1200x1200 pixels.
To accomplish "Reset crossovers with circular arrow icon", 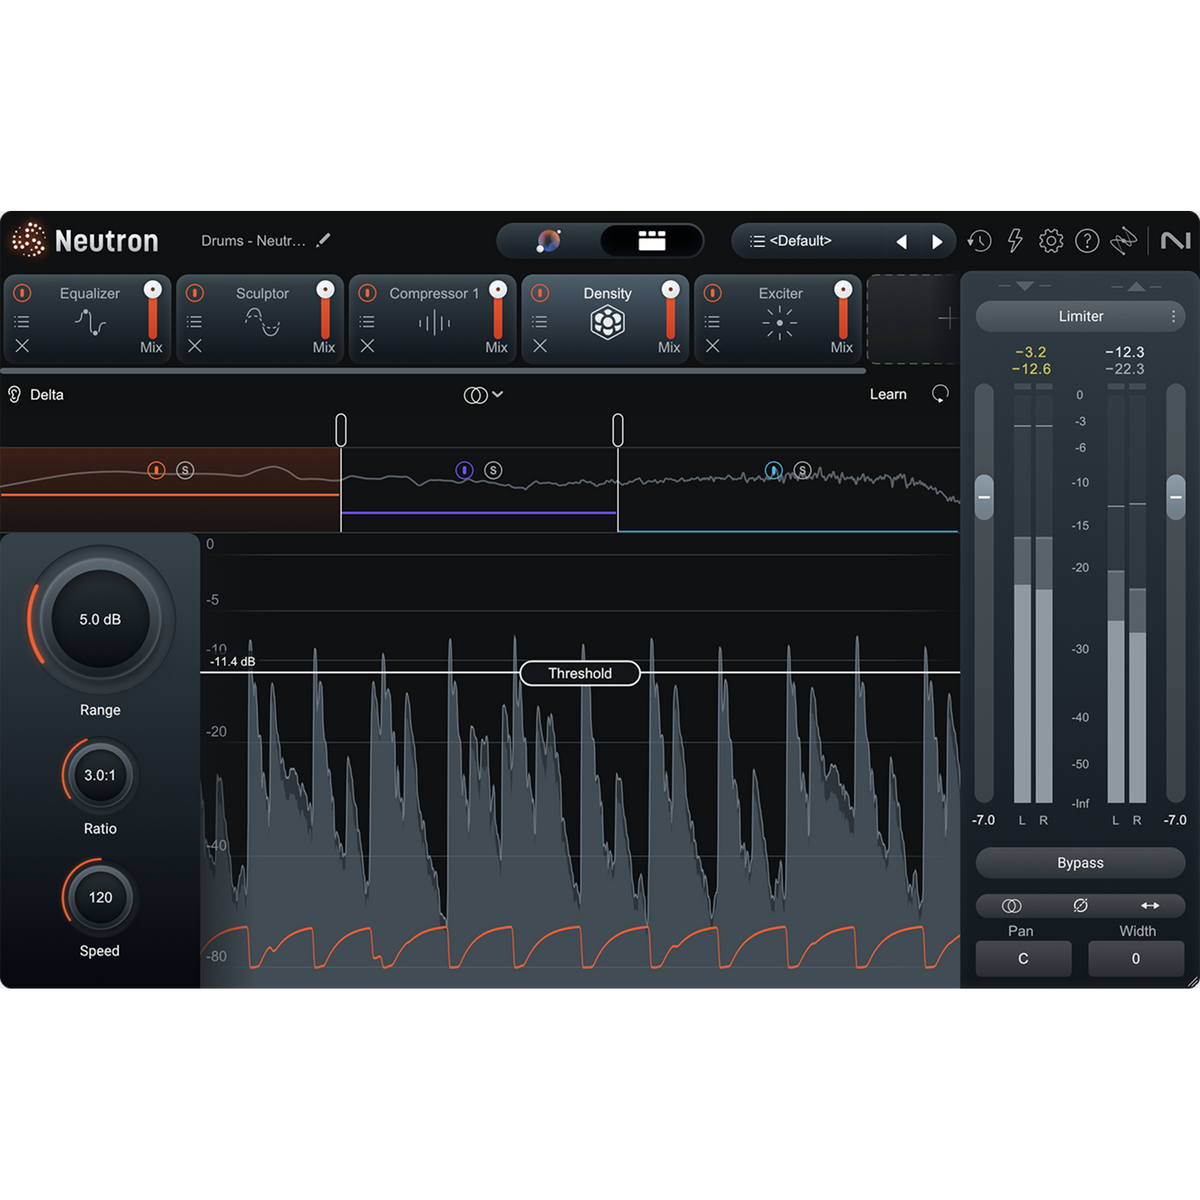I will point(940,394).
